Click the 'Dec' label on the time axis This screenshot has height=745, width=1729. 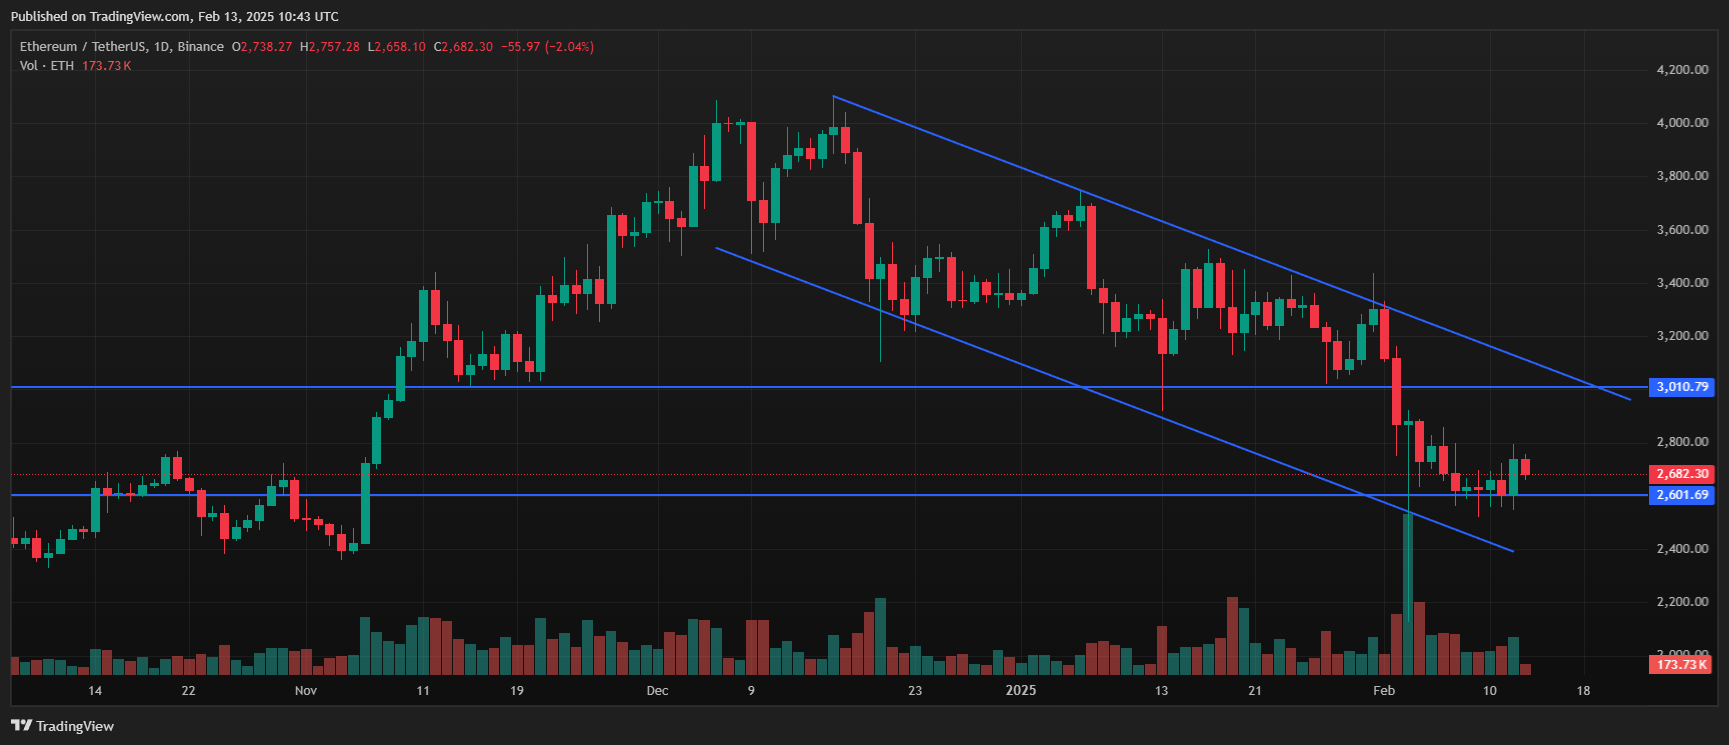click(657, 691)
